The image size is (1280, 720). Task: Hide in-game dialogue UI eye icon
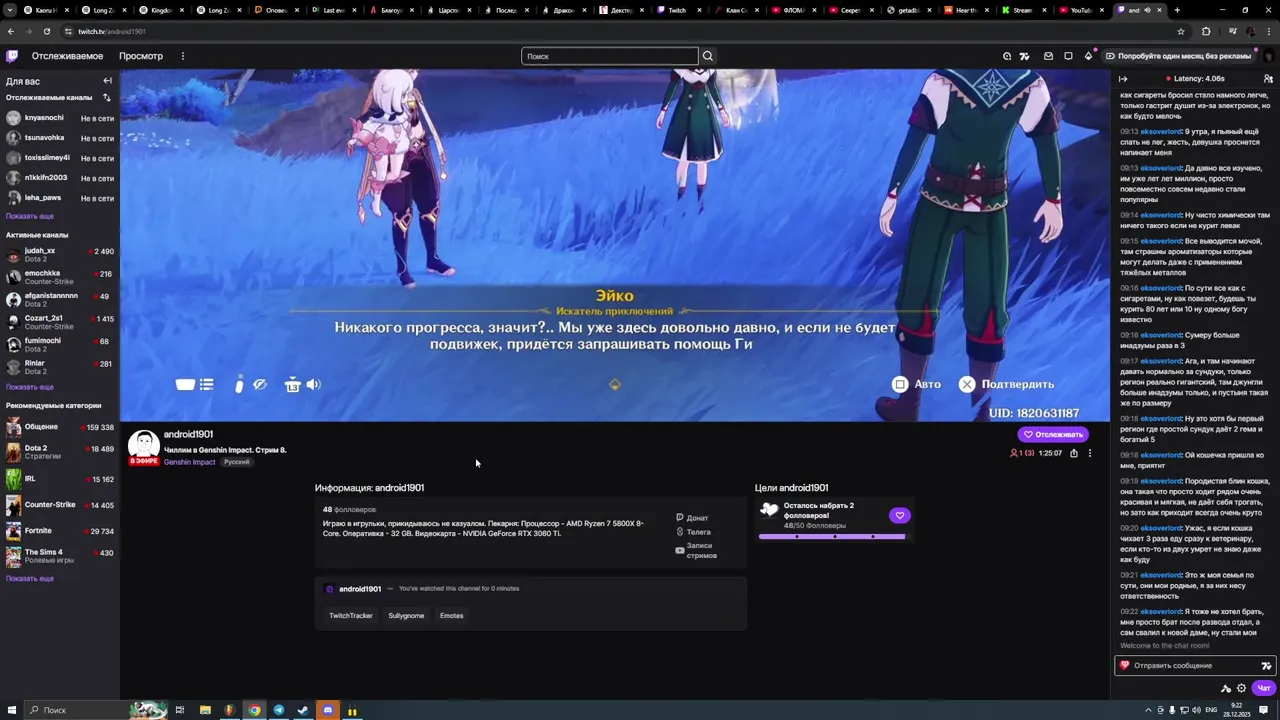pyautogui.click(x=260, y=384)
